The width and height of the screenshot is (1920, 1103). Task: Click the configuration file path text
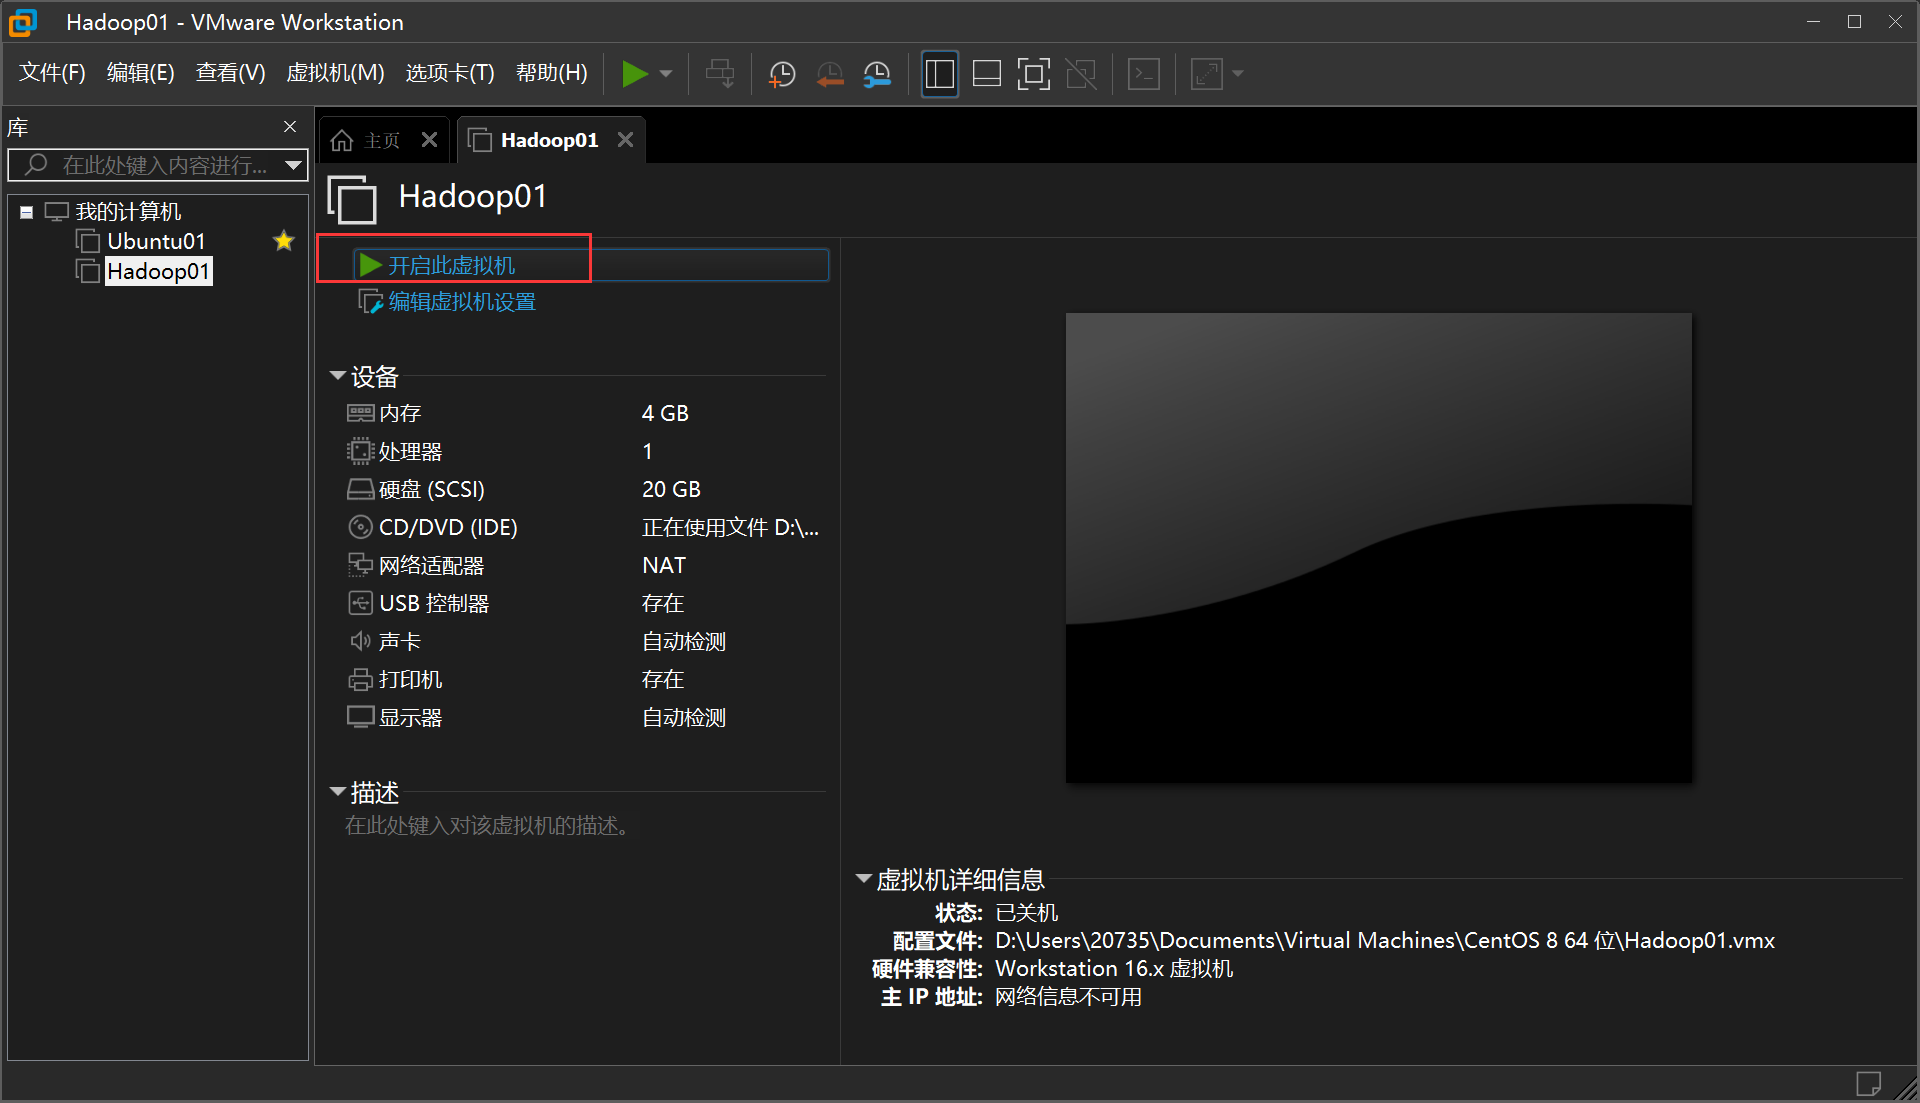(x=1385, y=941)
